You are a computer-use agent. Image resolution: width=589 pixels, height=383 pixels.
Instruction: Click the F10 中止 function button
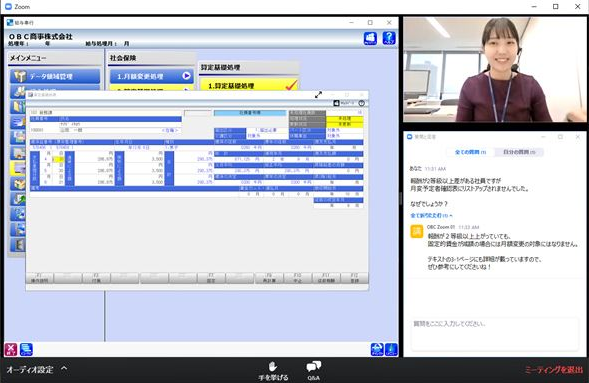pos(298,278)
